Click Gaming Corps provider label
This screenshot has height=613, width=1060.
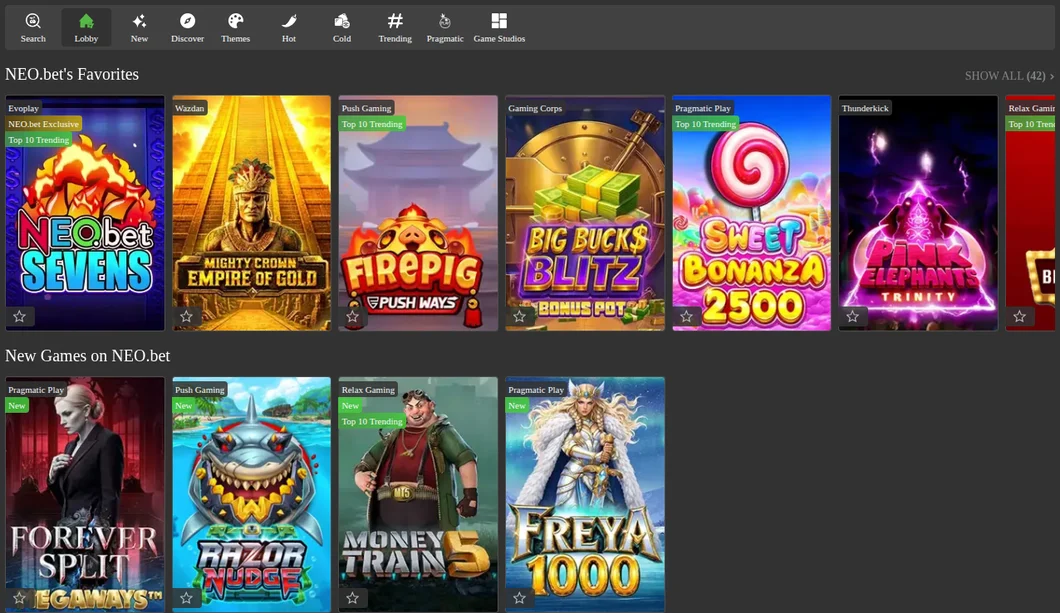(x=535, y=108)
